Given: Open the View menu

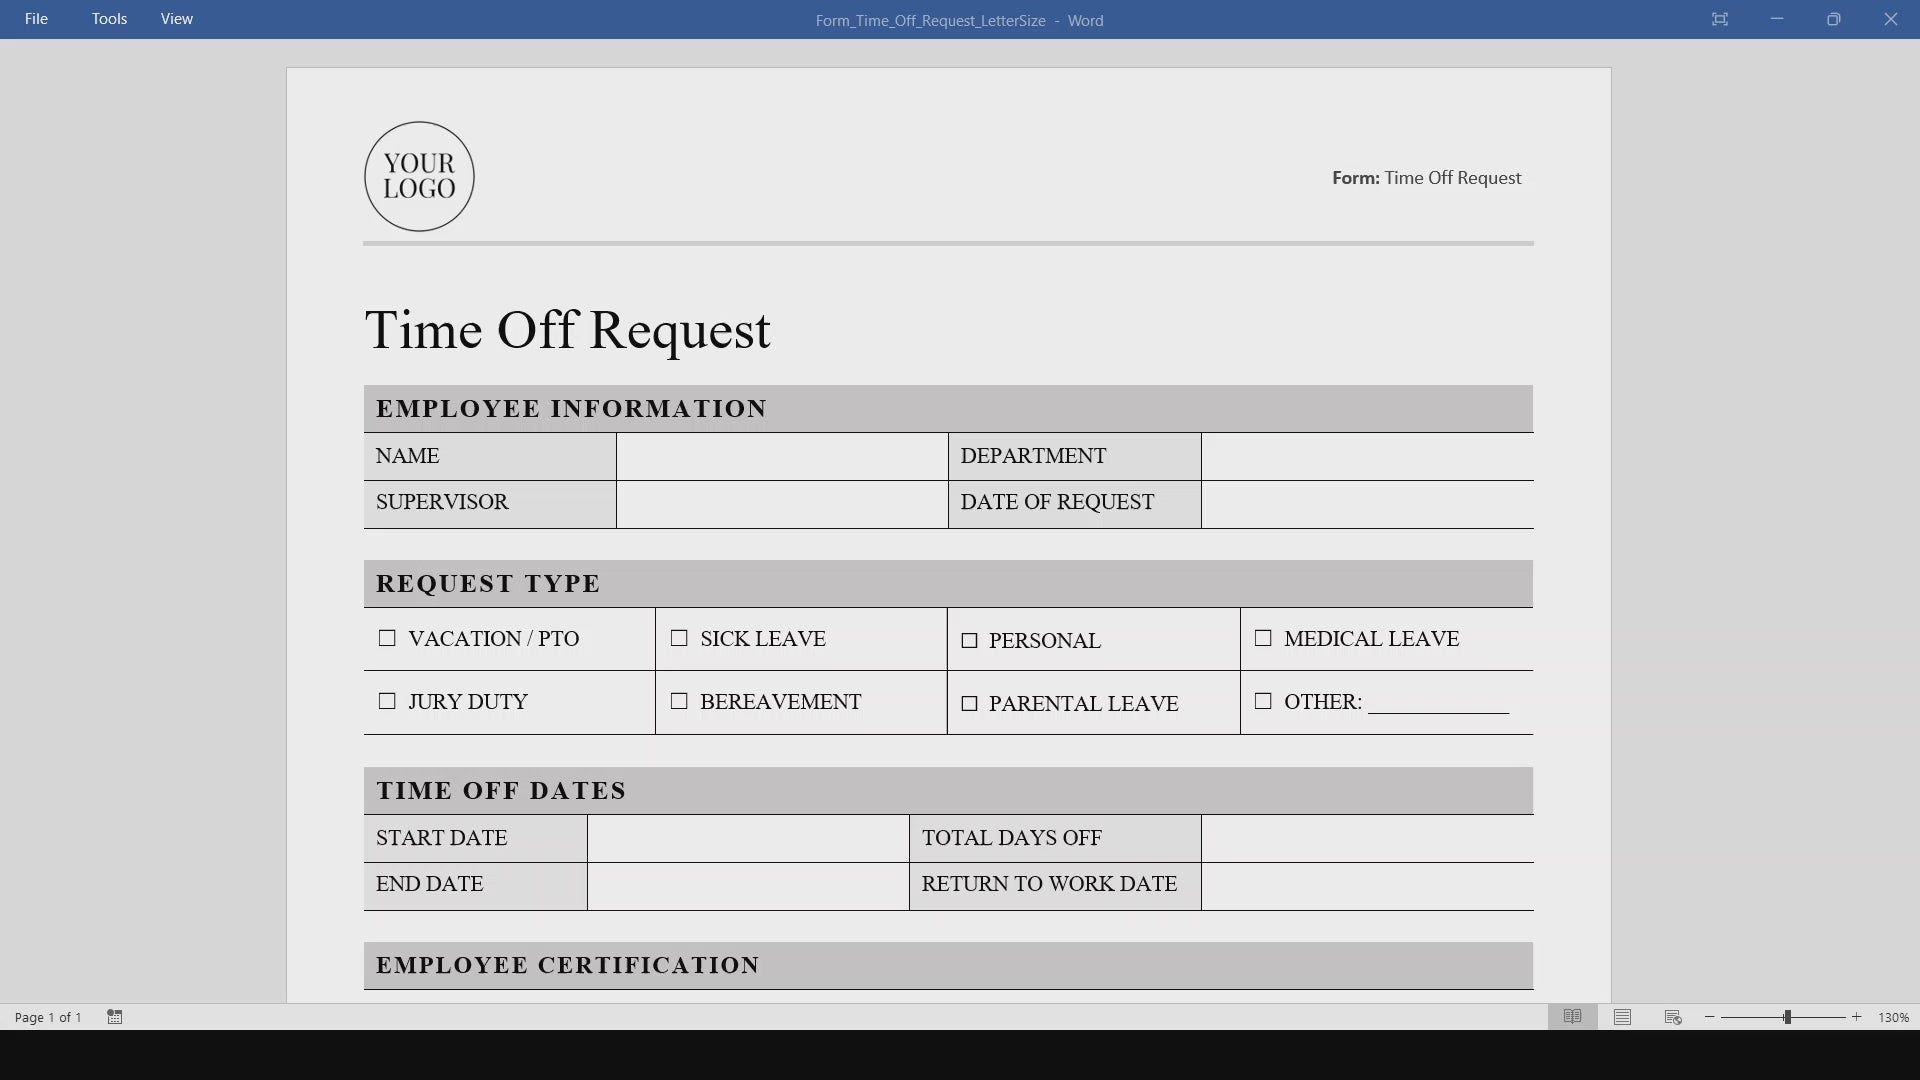Looking at the screenshot, I should point(176,19).
